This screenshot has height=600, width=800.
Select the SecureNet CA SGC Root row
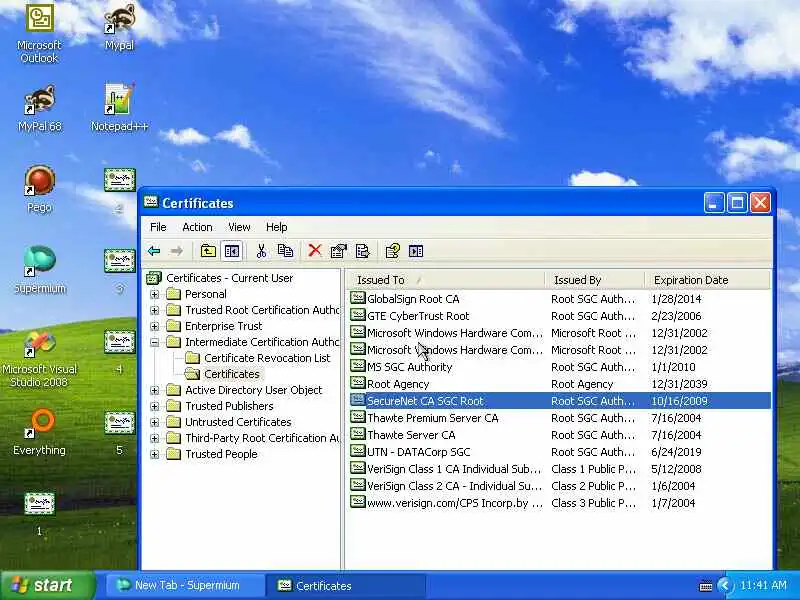[559, 401]
